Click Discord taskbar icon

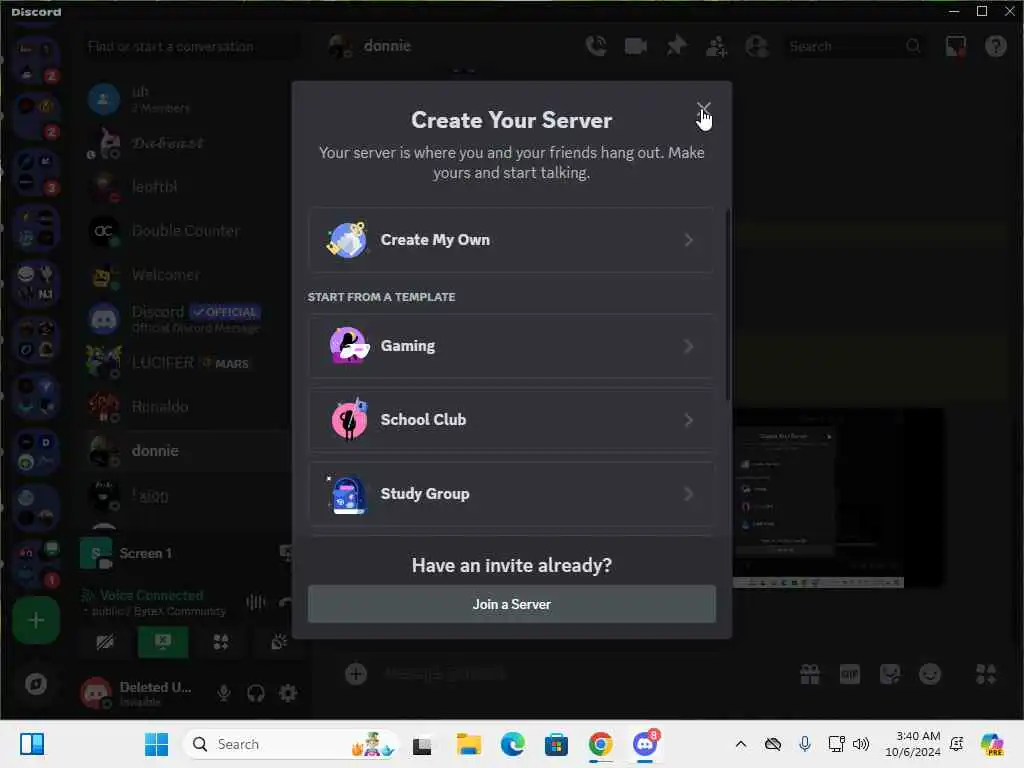click(645, 744)
